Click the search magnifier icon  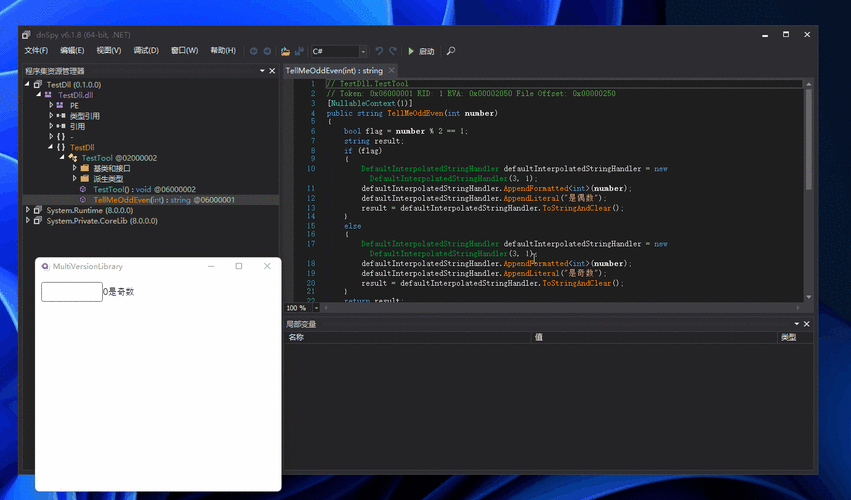tap(451, 51)
